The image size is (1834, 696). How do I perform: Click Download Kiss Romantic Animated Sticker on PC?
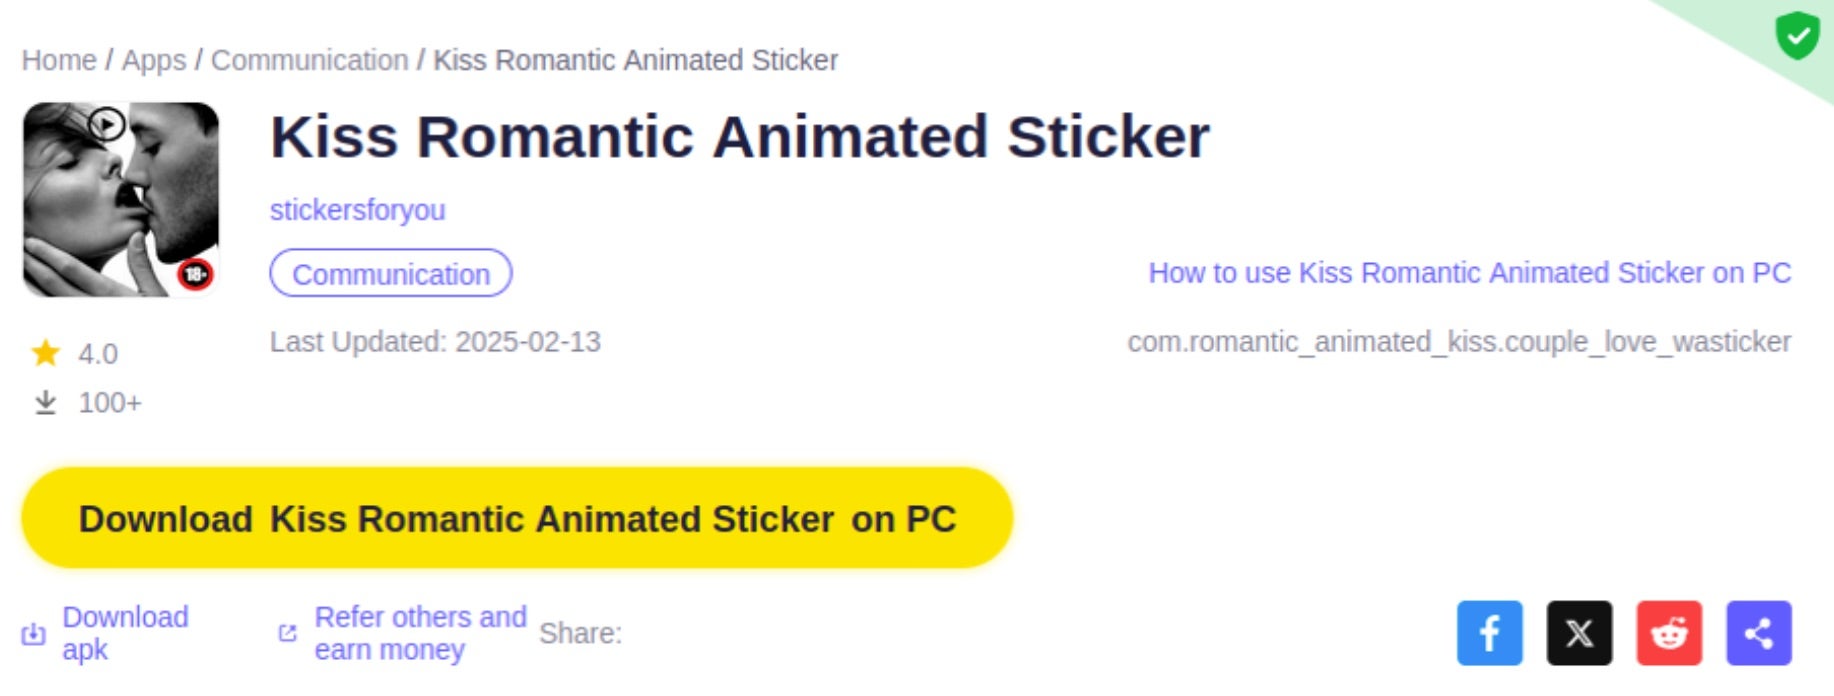[x=517, y=519]
